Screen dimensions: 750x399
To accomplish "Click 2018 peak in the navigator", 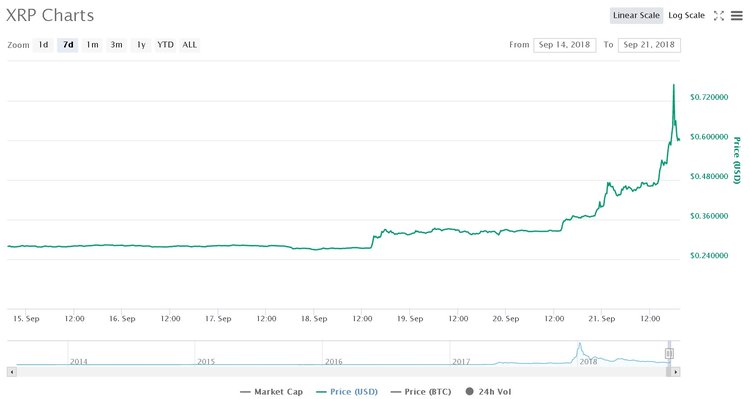I will point(579,344).
